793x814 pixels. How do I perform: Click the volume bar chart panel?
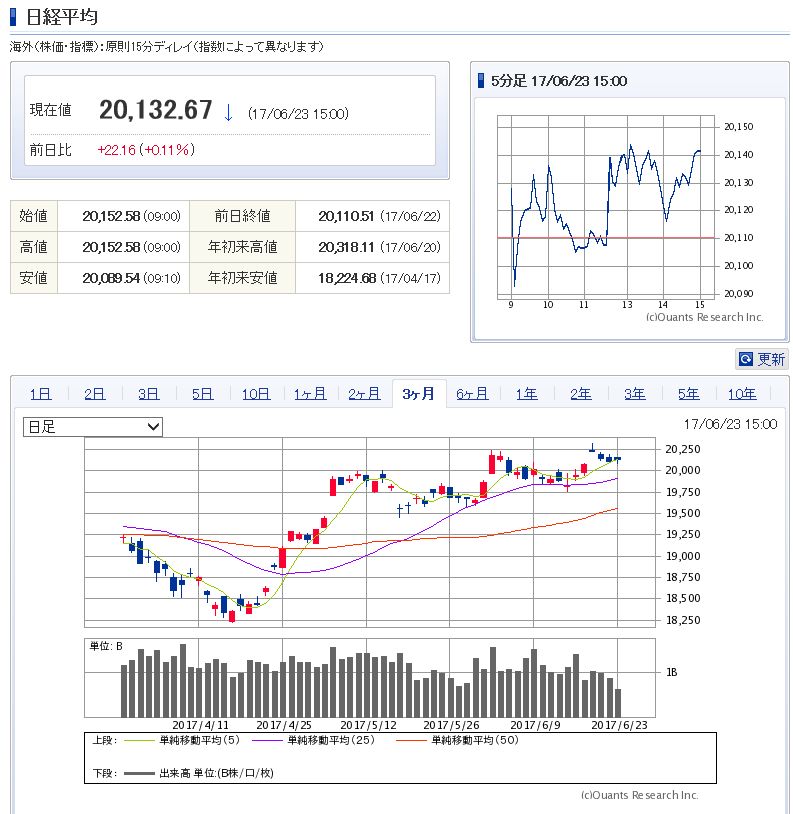click(x=370, y=677)
